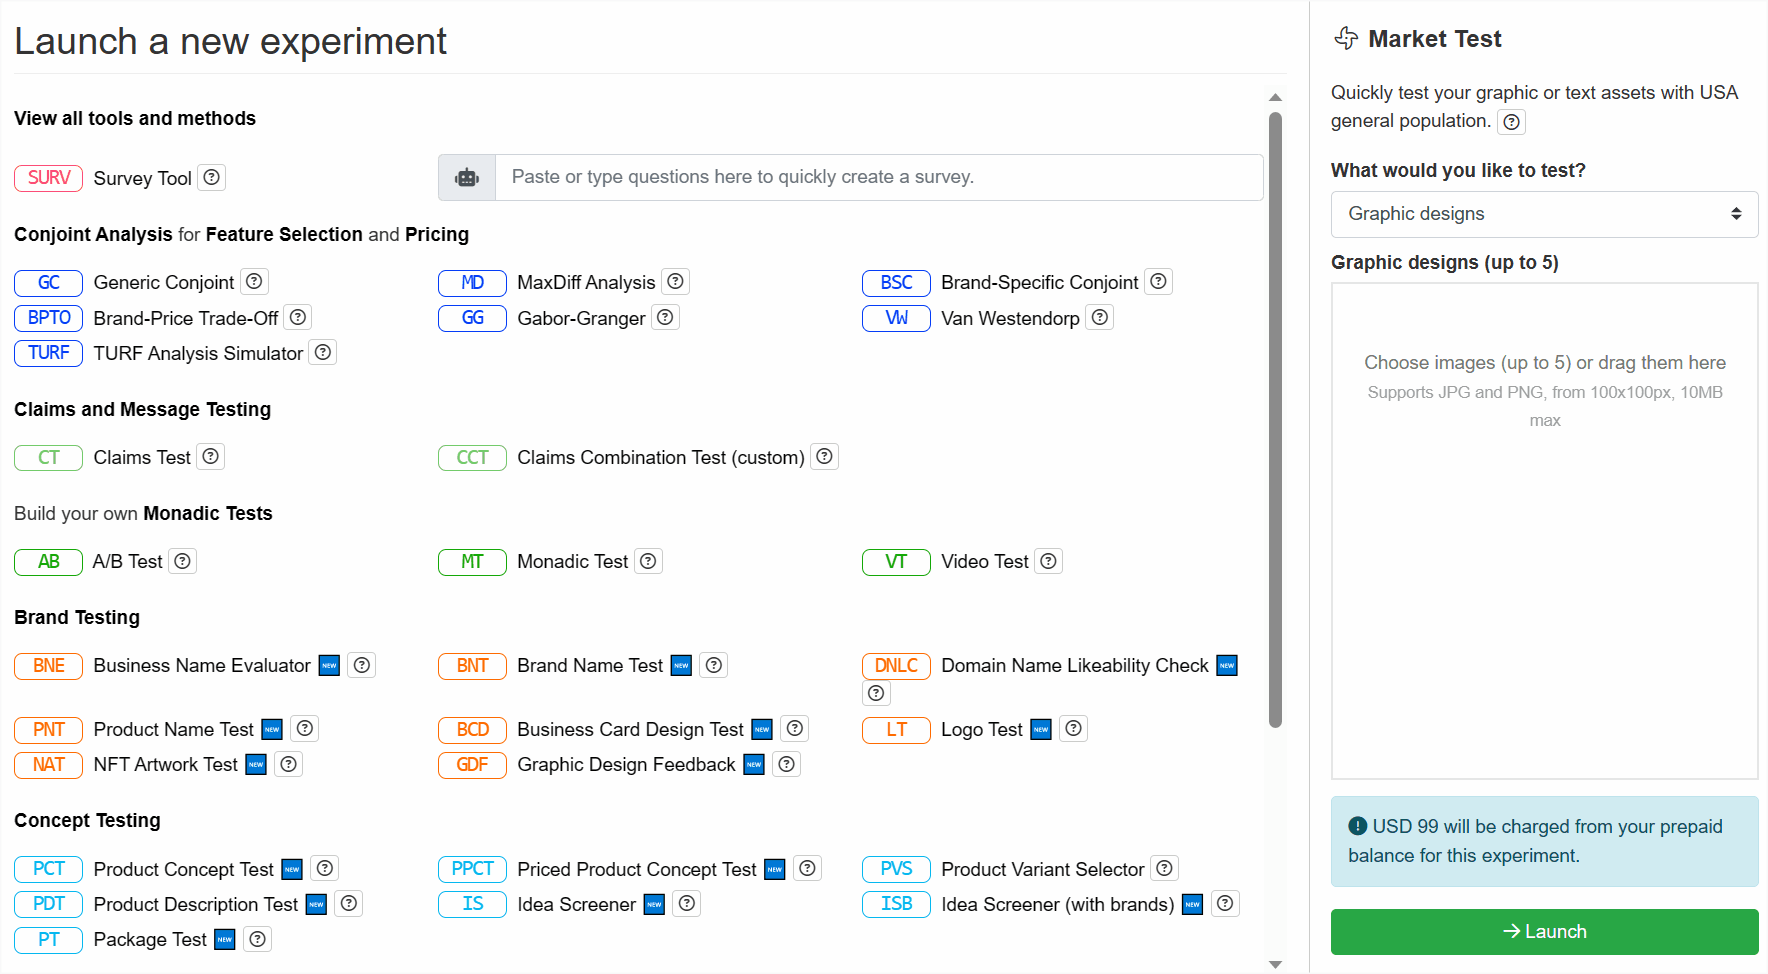
Task: Show help for NFT Artwork Test
Action: tap(289, 764)
